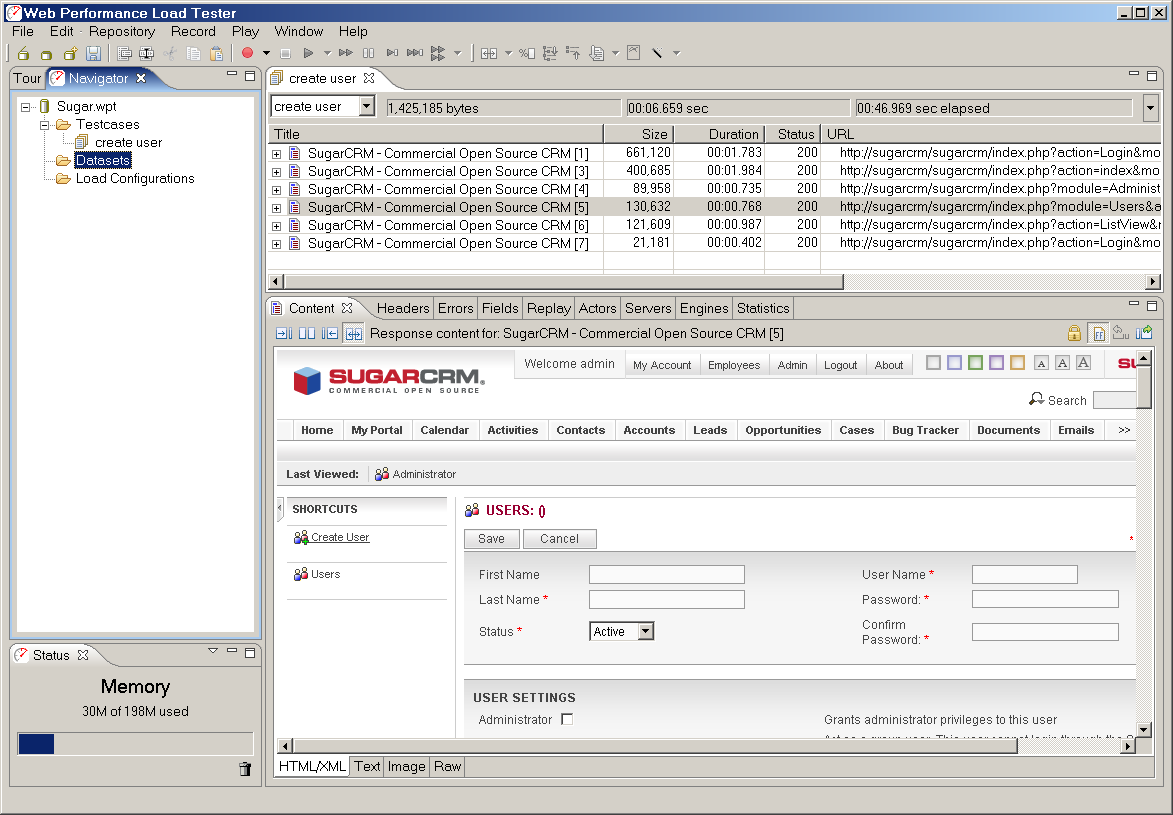Click the percent-page configure toolbar icon
This screenshot has width=1173, height=815.
pyautogui.click(x=527, y=53)
